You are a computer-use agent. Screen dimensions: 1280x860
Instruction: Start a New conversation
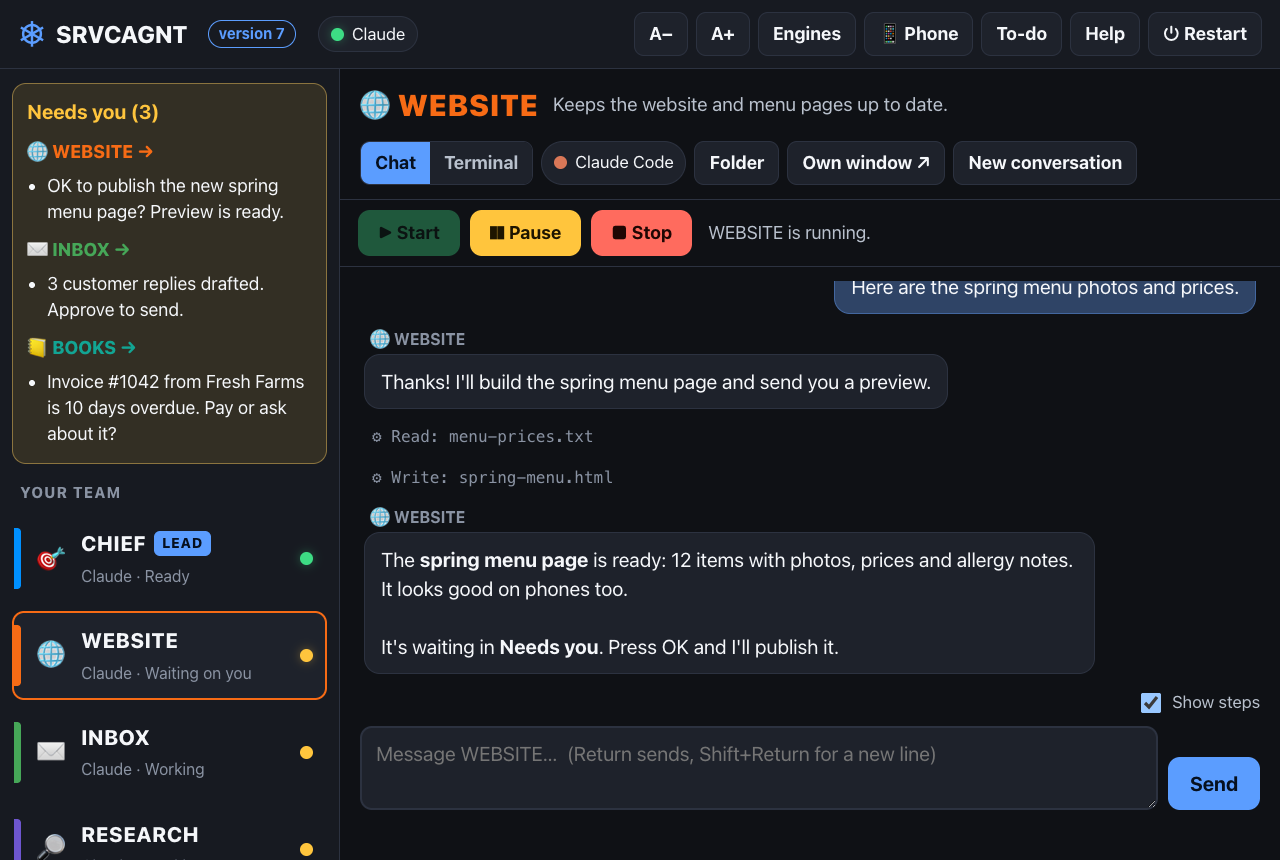1045,163
